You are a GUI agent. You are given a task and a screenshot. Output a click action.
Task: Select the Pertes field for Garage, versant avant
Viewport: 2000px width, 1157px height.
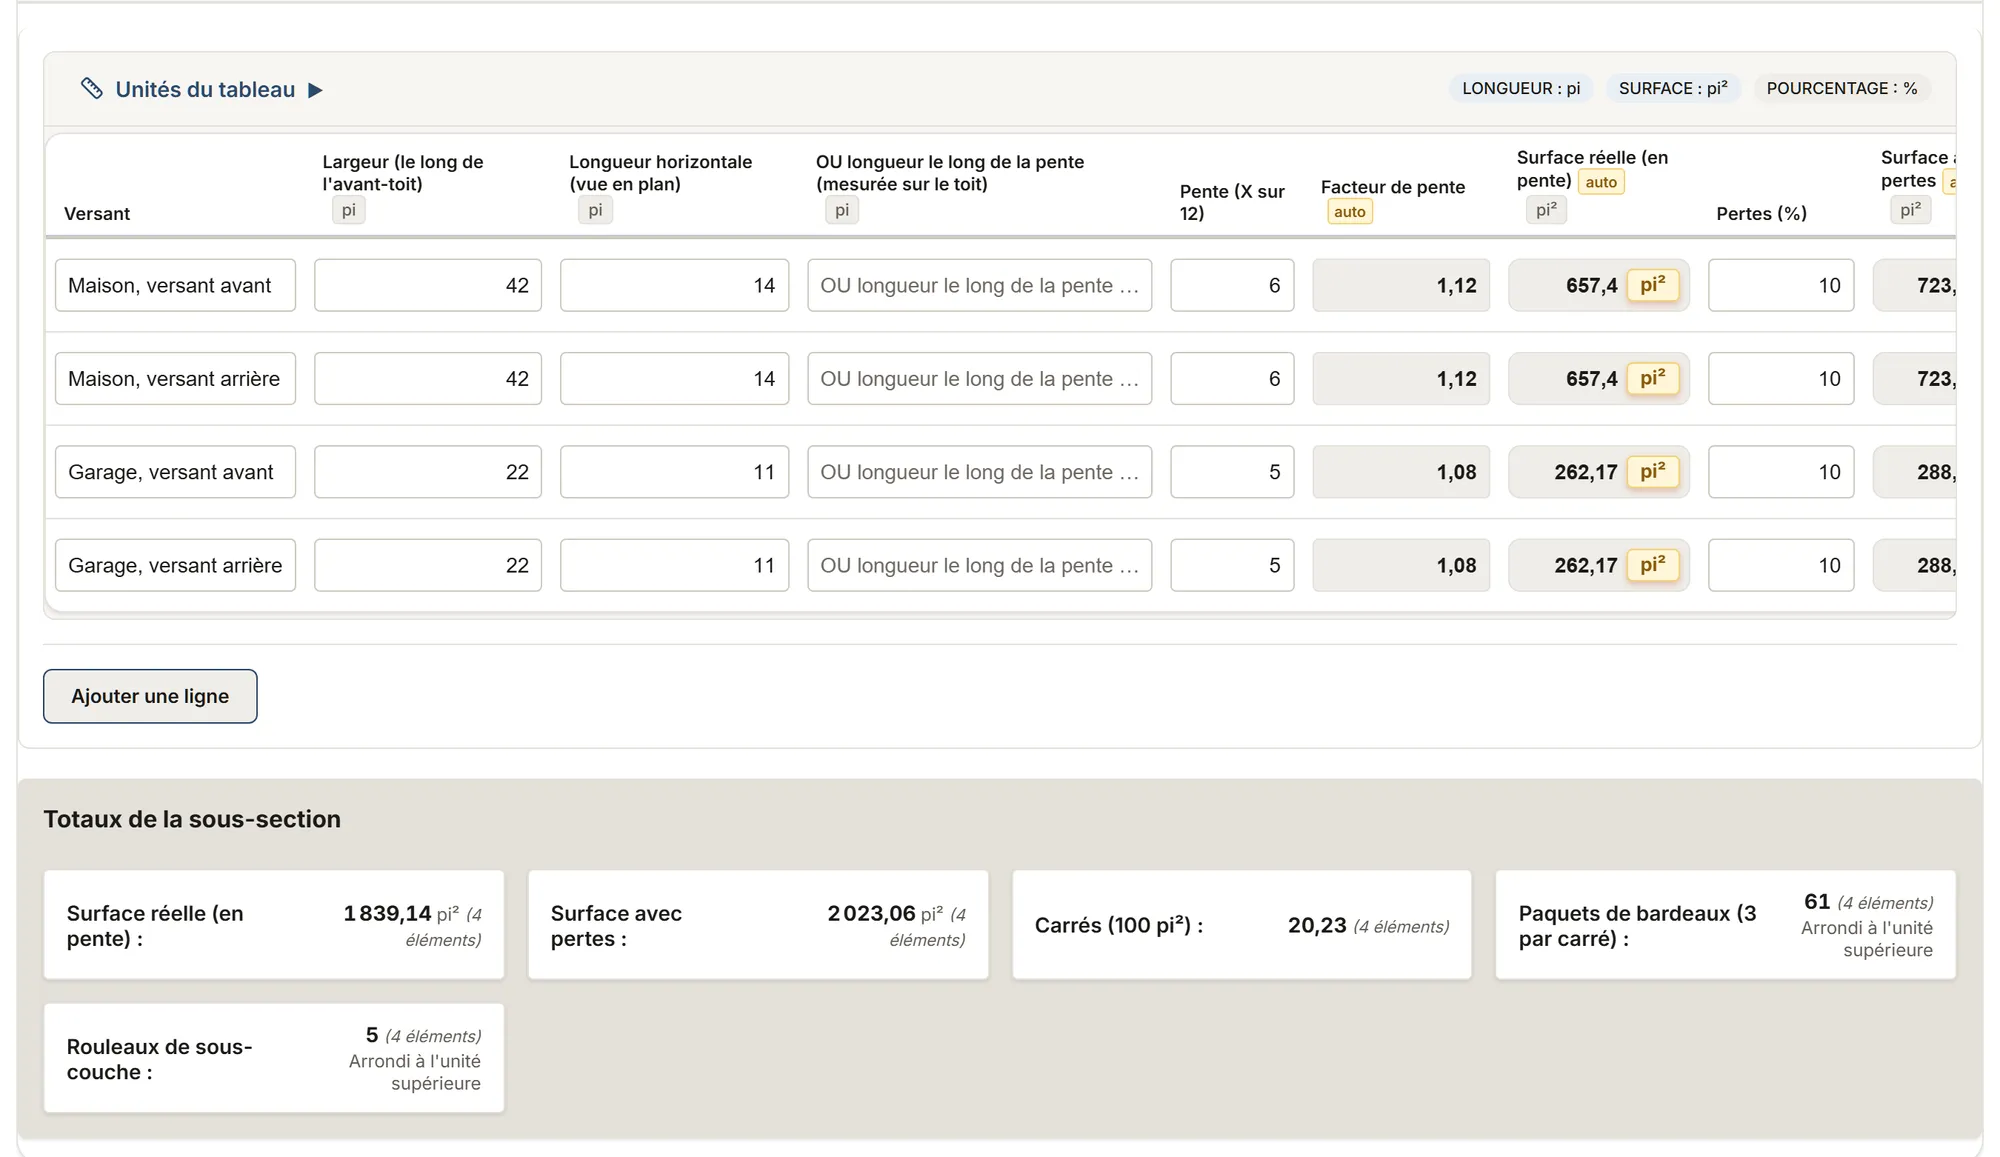[x=1781, y=471]
